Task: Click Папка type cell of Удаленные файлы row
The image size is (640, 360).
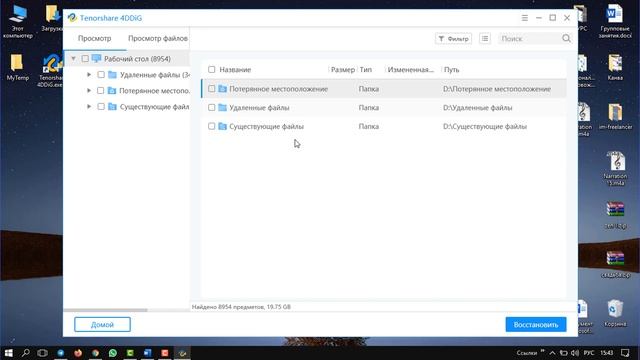Action: tap(369, 108)
